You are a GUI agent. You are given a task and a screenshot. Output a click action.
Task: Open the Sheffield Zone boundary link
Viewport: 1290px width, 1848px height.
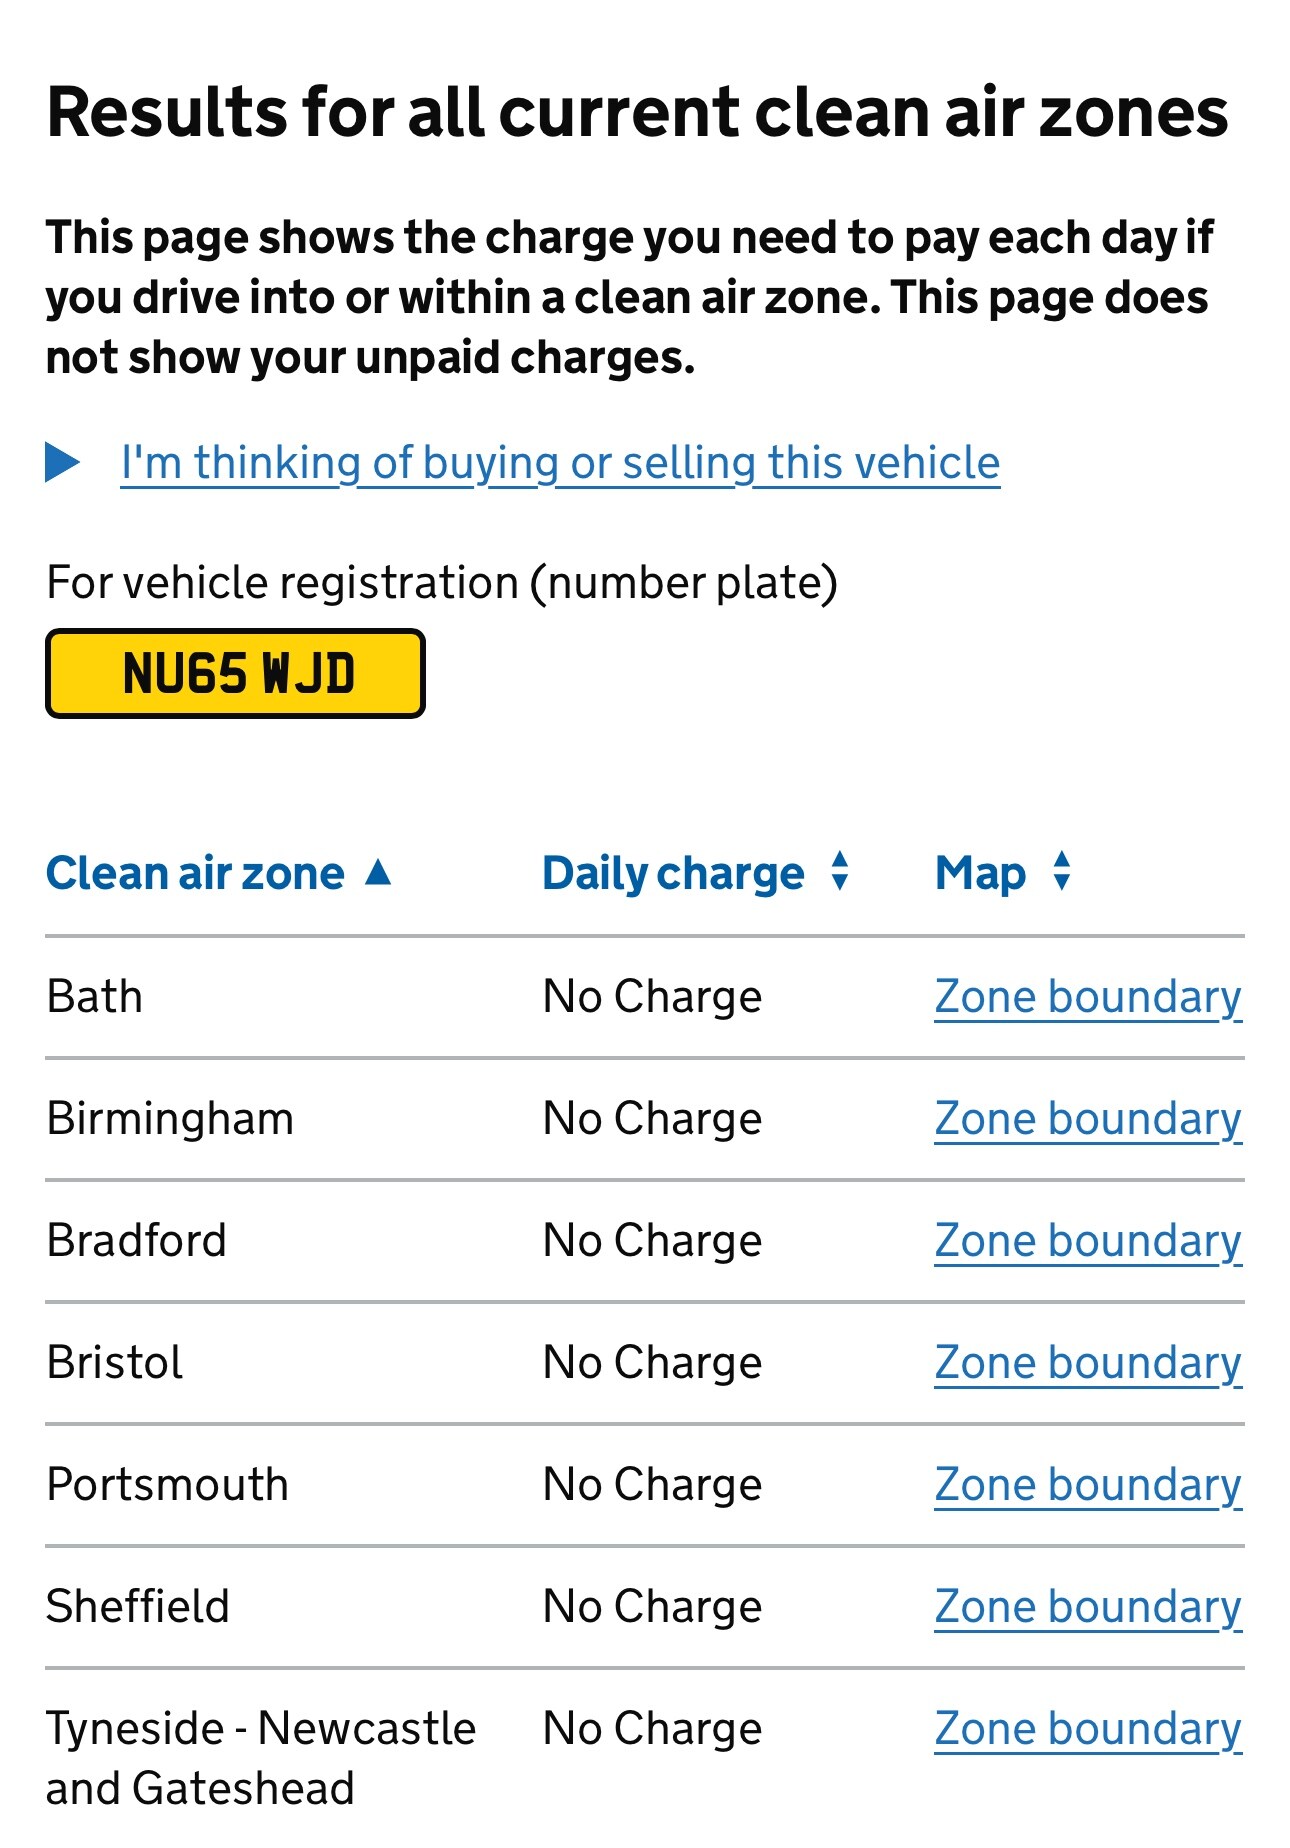(x=1088, y=1607)
